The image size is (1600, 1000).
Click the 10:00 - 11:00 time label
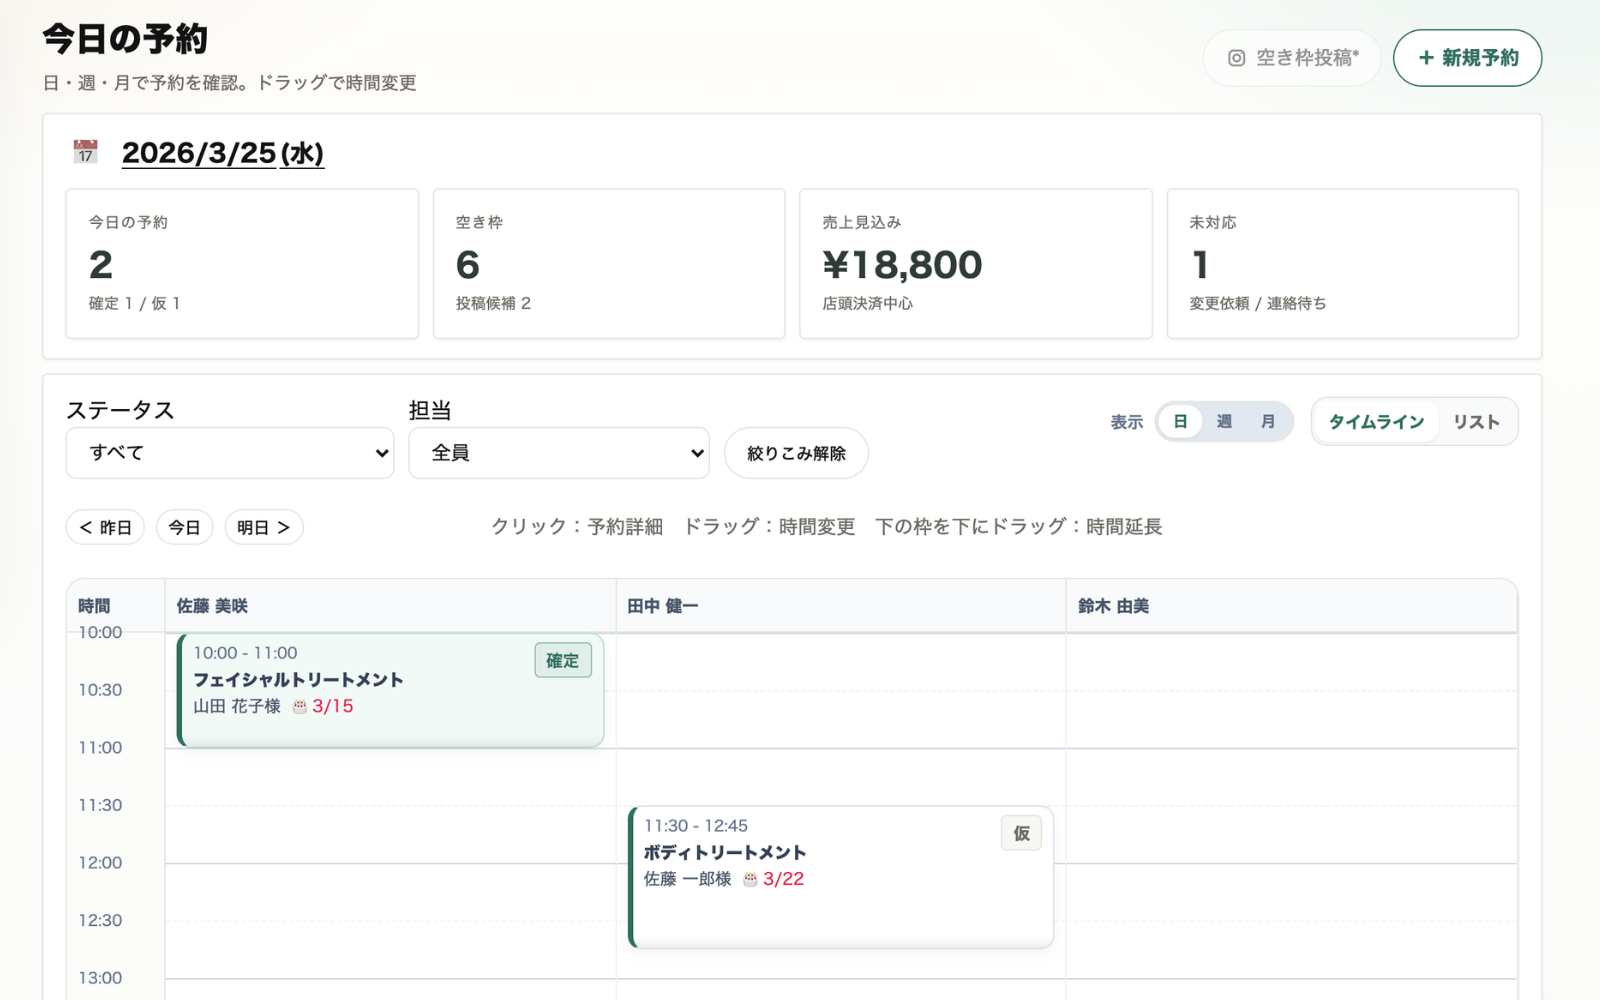[x=245, y=653]
